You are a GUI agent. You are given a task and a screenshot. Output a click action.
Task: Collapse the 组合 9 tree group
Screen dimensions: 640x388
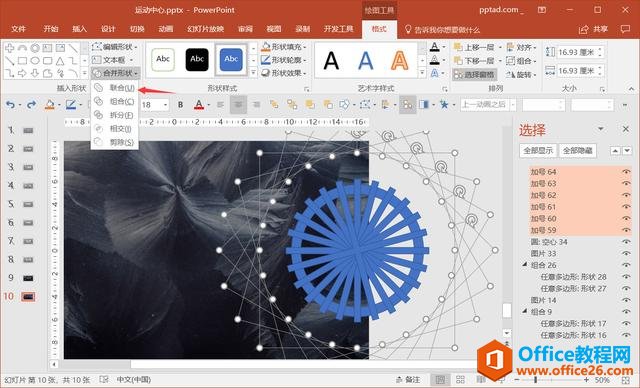[525, 311]
